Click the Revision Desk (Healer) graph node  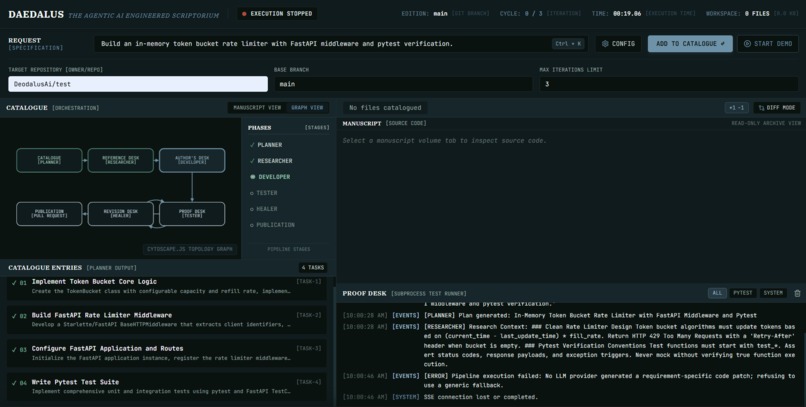[120, 214]
